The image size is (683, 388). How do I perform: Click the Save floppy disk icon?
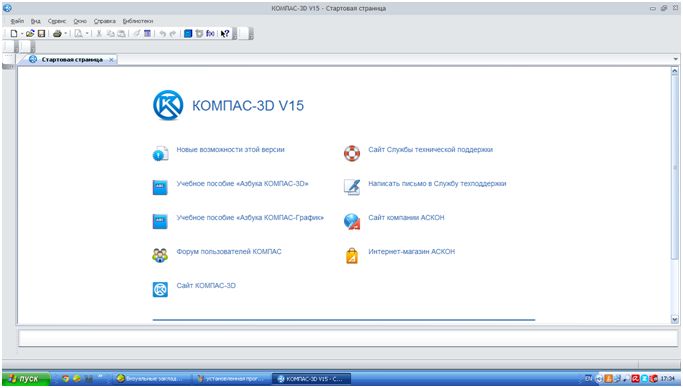[41, 34]
